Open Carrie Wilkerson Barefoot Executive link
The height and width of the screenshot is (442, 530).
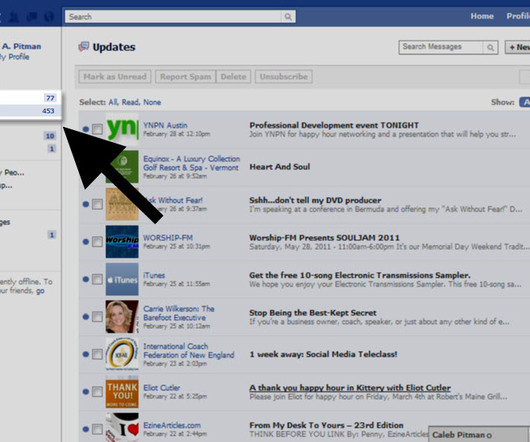[x=179, y=313]
